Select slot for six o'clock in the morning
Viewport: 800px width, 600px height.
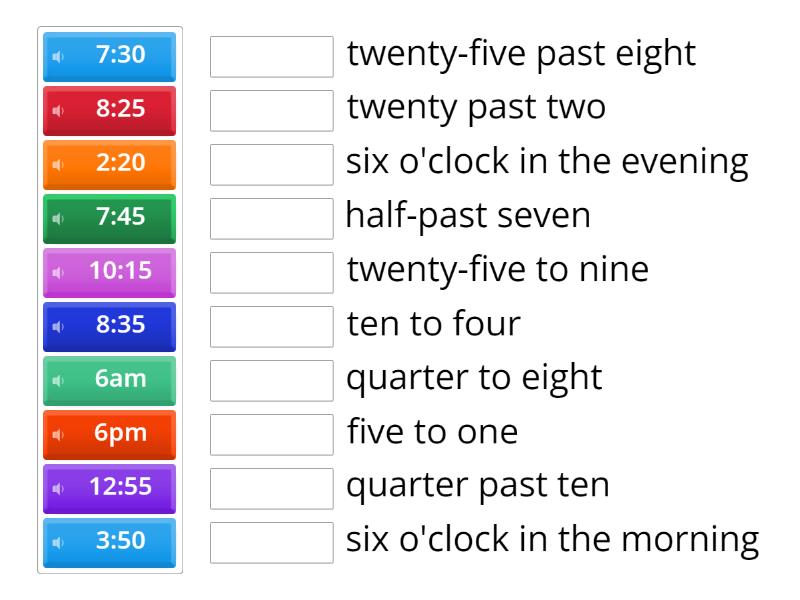[x=272, y=543]
